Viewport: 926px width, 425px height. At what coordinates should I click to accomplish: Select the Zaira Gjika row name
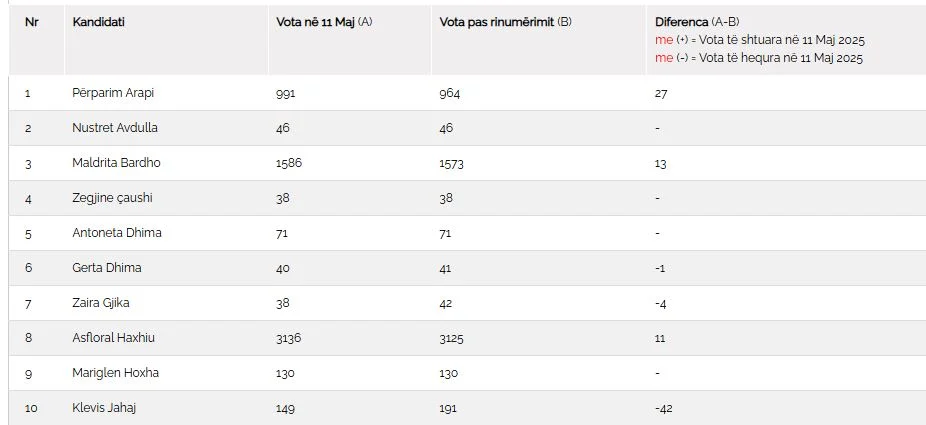tap(101, 303)
